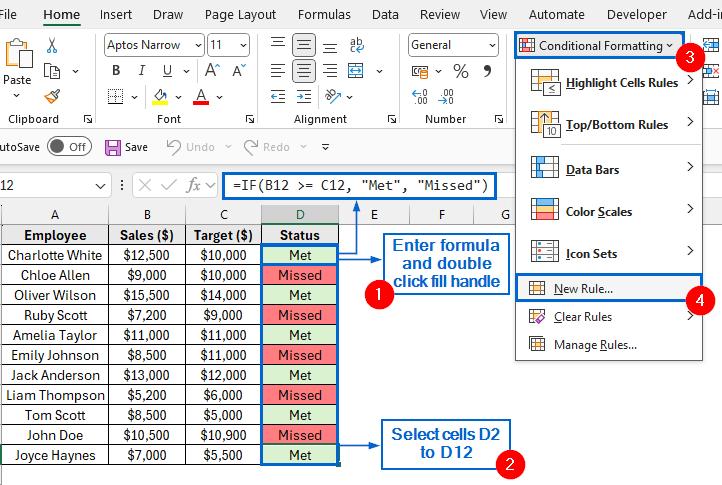Image resolution: width=722 pixels, height=485 pixels.
Task: Apply Italic formatting
Action: (141, 71)
